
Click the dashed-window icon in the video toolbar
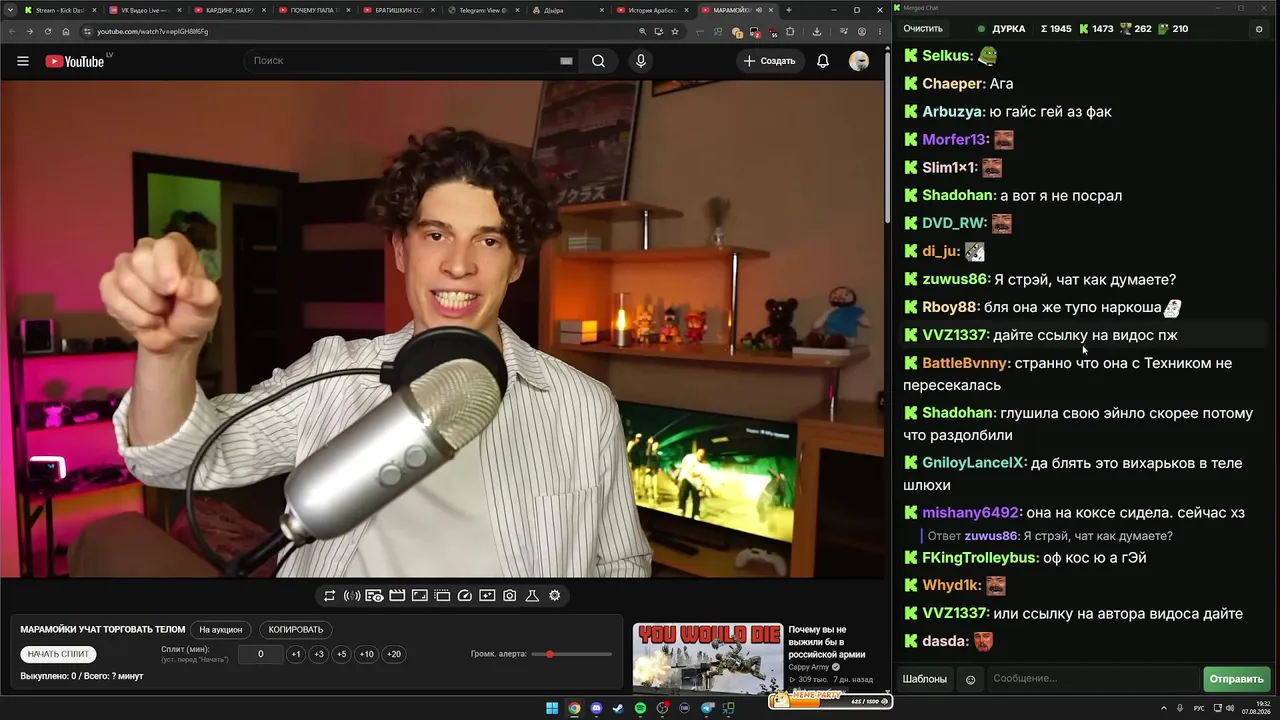(442, 596)
